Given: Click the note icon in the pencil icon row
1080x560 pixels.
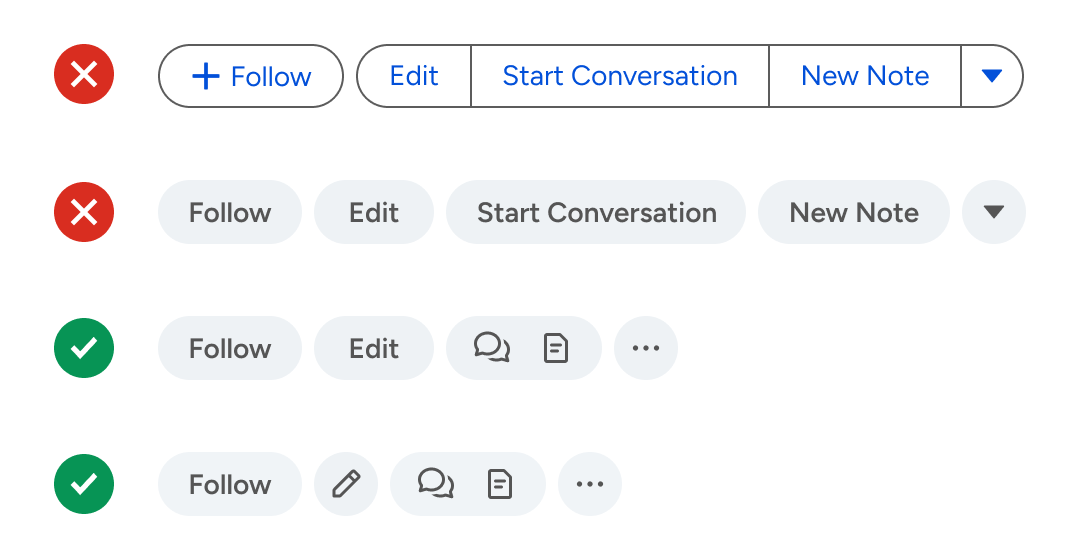Looking at the screenshot, I should [x=499, y=484].
